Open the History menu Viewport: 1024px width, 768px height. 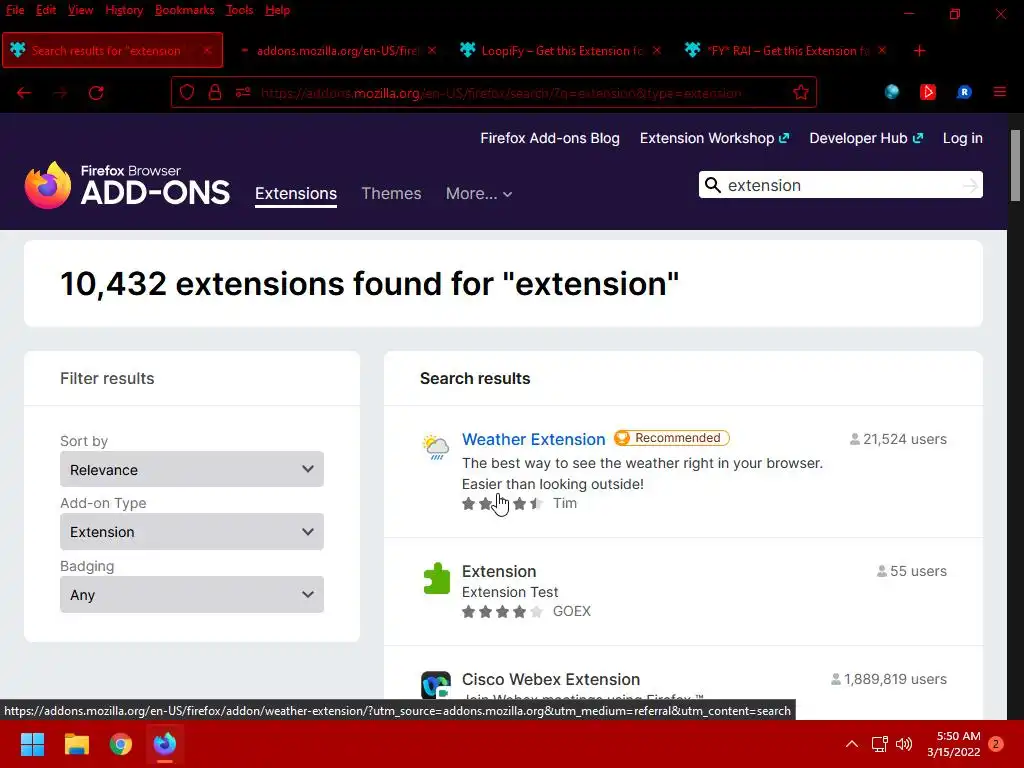click(x=124, y=10)
